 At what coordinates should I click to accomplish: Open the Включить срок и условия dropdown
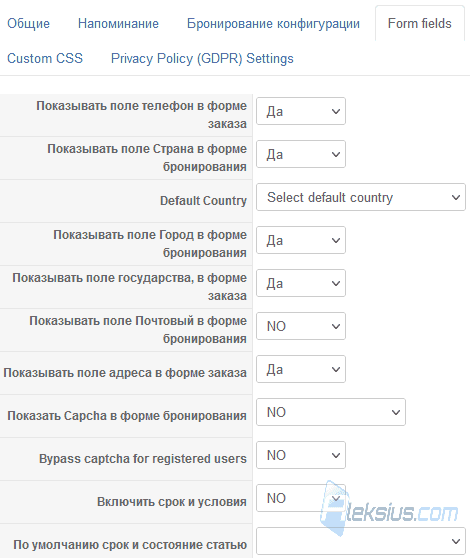click(x=301, y=498)
